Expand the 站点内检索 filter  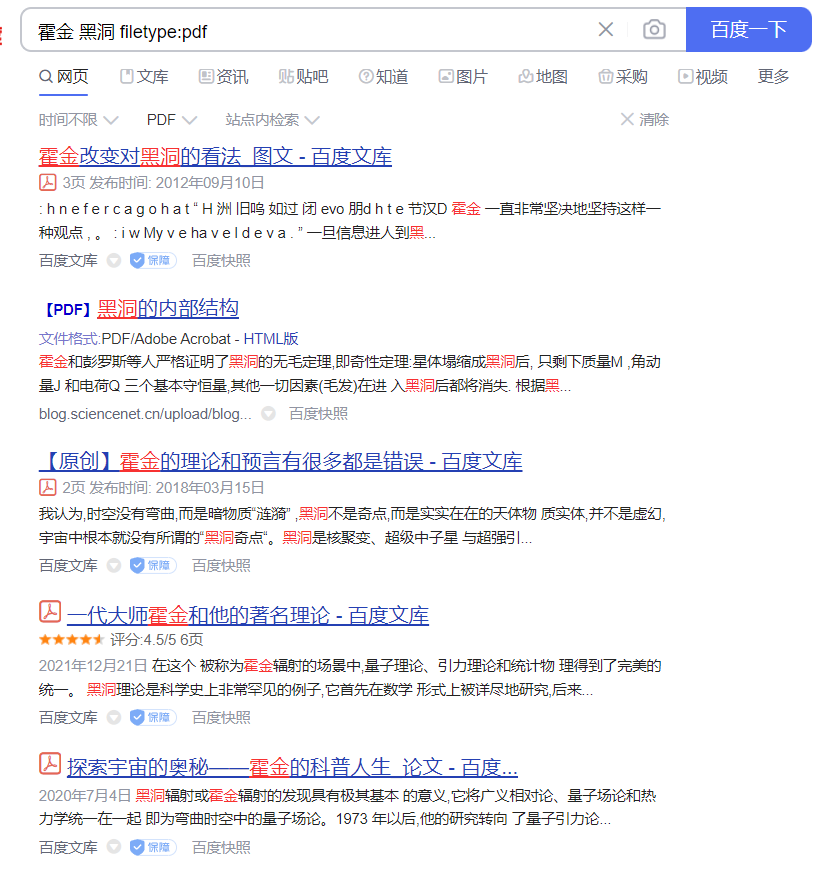click(x=273, y=120)
